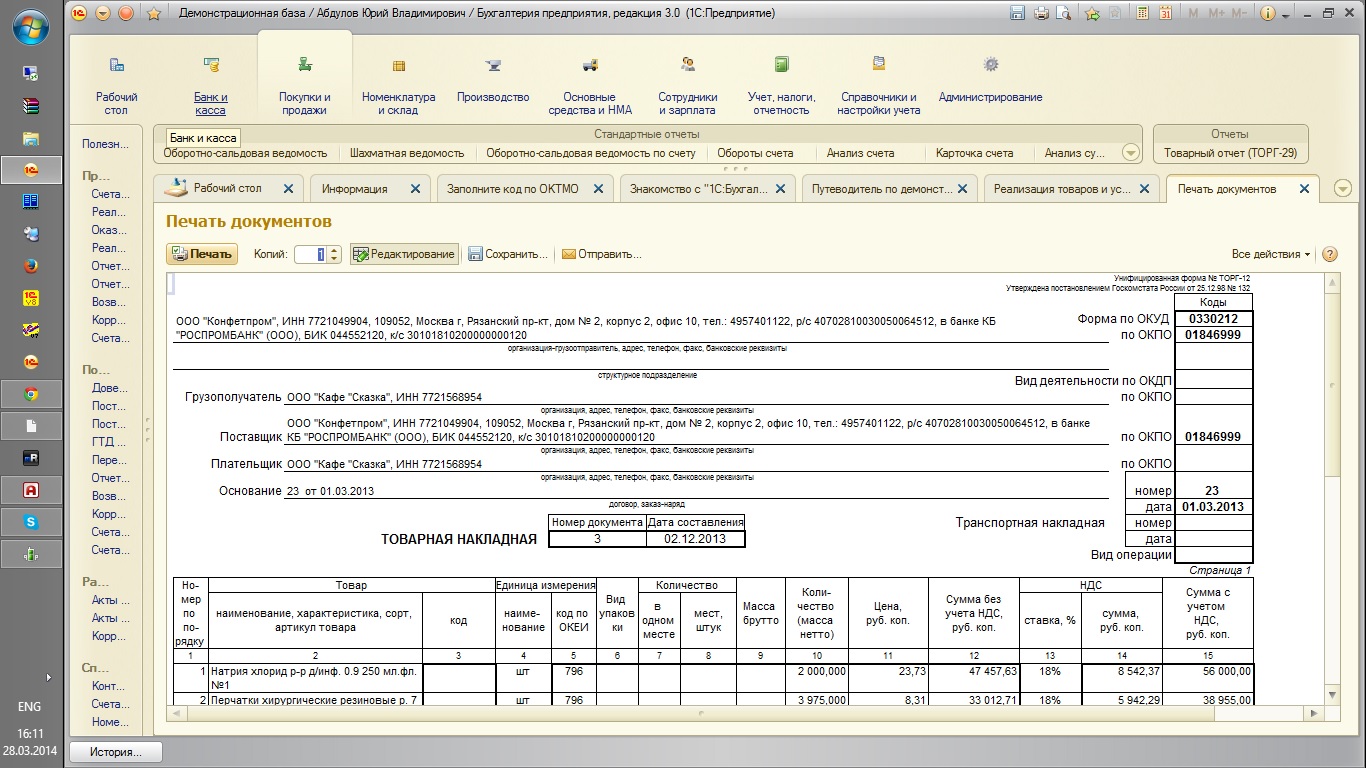The width and height of the screenshot is (1366, 768).
Task: Click the M memory button
Action: coord(1193,13)
